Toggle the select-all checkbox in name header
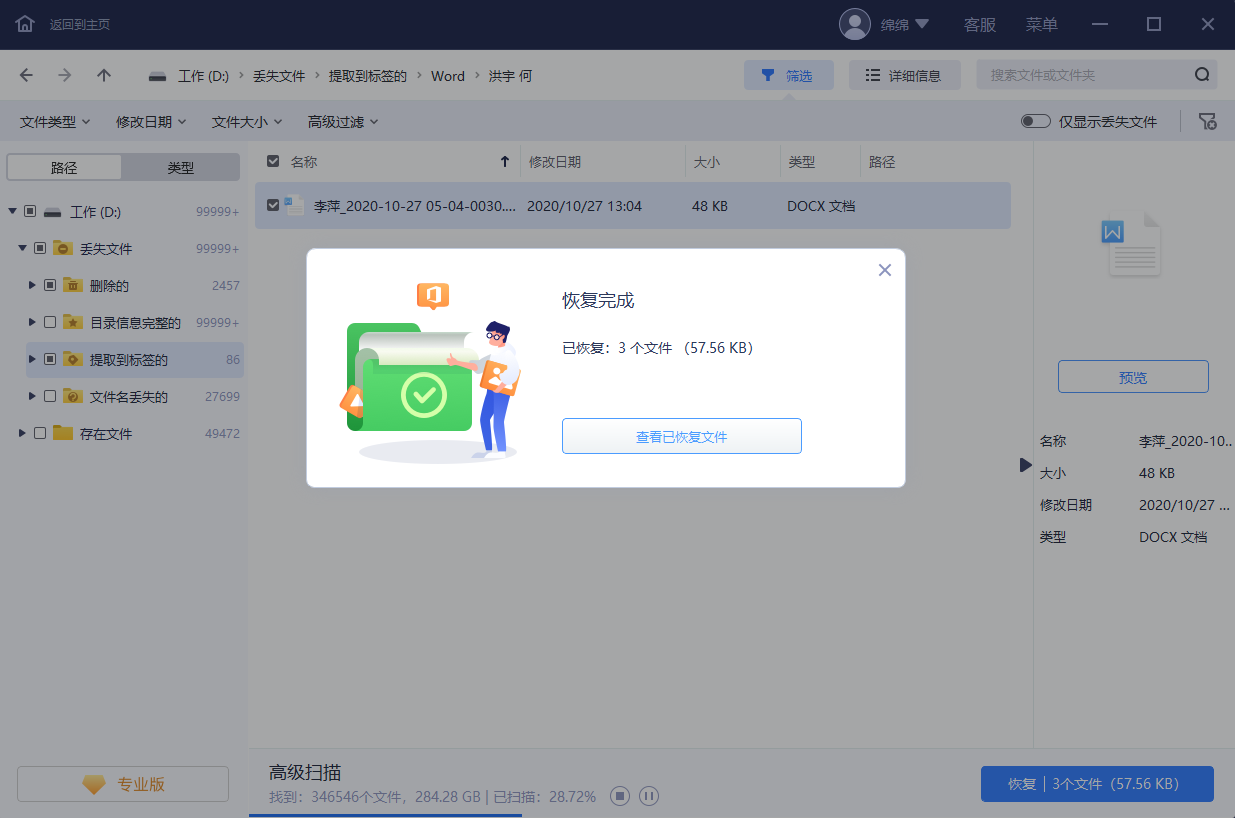 (273, 161)
